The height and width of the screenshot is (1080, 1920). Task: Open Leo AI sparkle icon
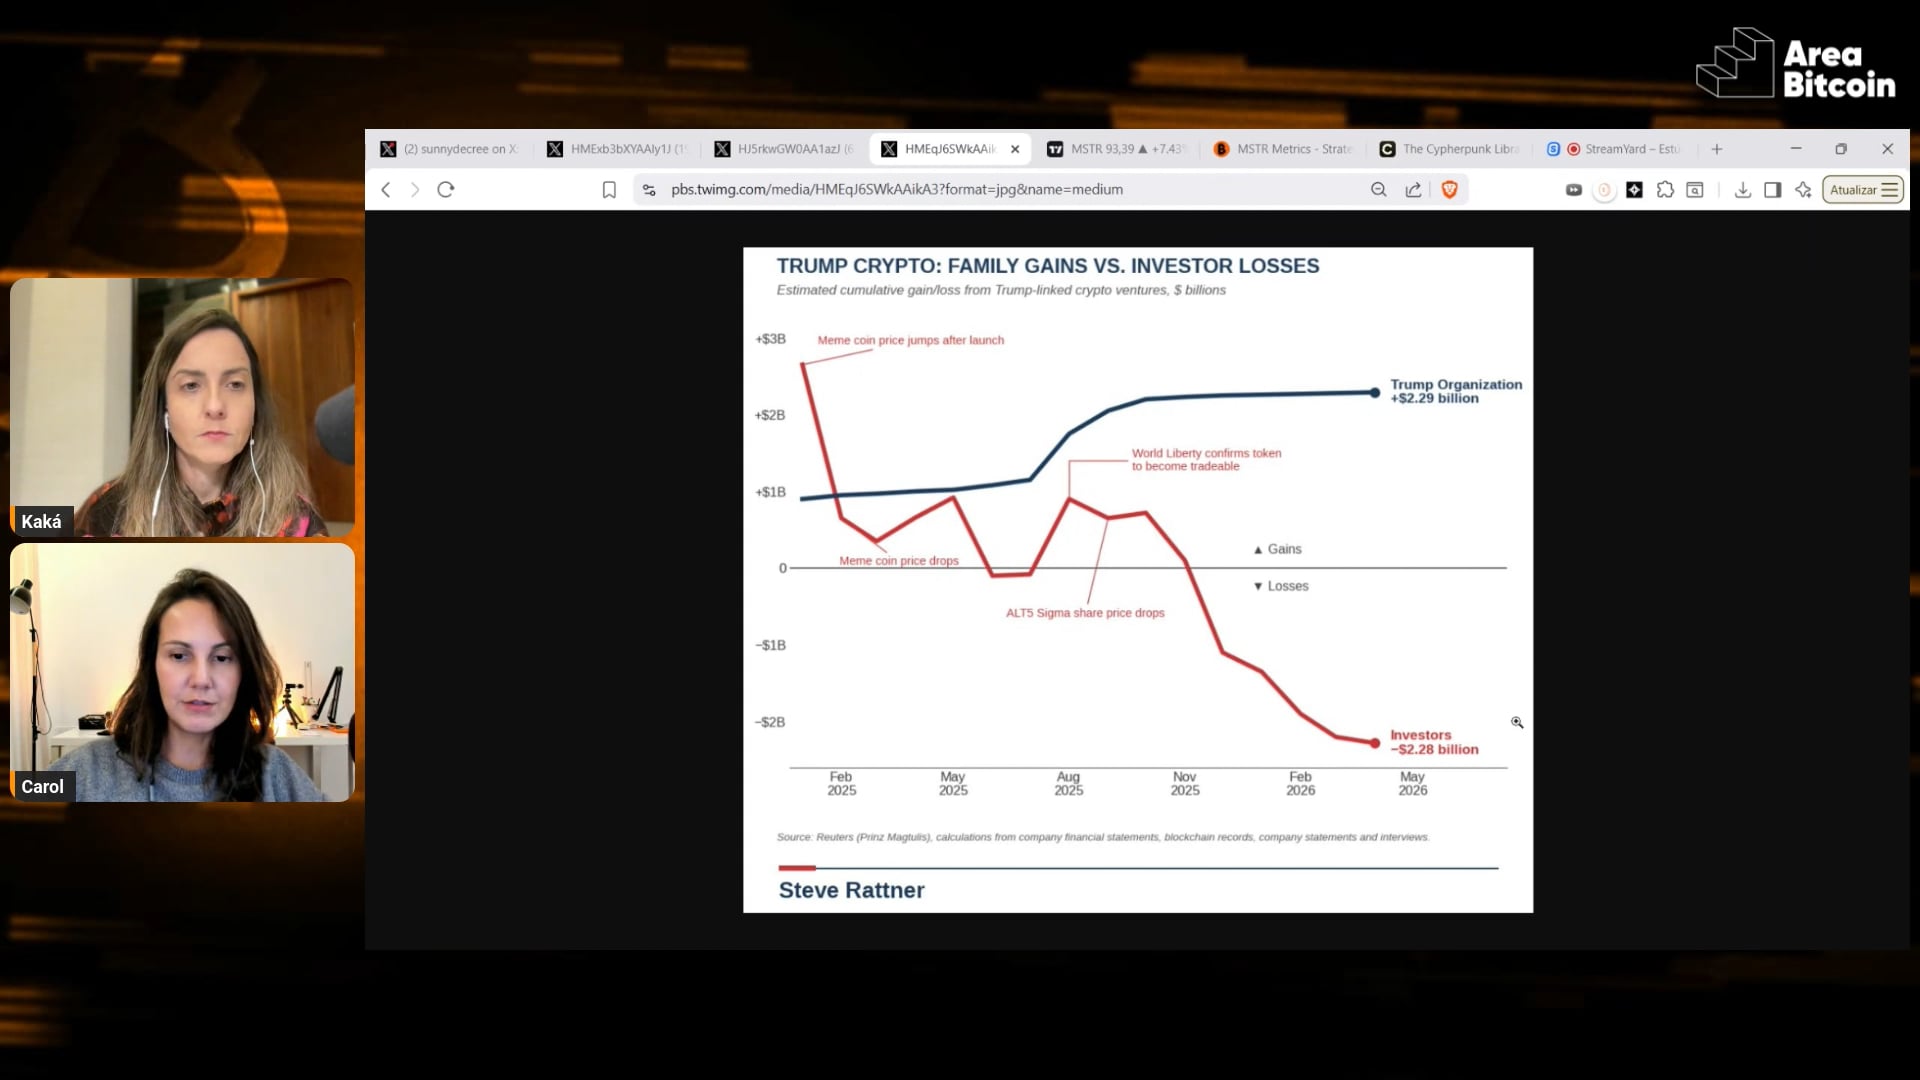pos(1803,190)
